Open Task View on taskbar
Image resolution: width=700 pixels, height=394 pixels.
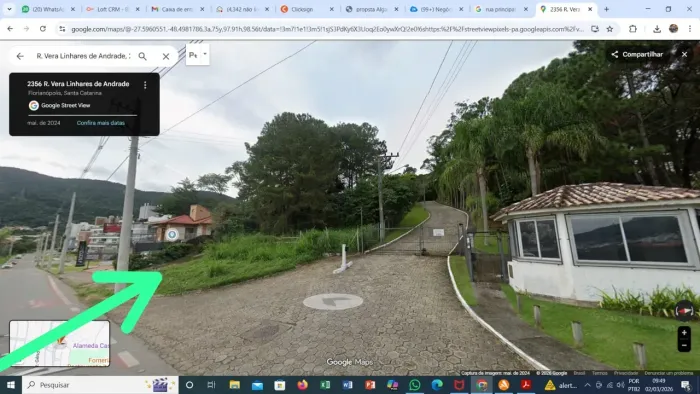click(x=212, y=385)
